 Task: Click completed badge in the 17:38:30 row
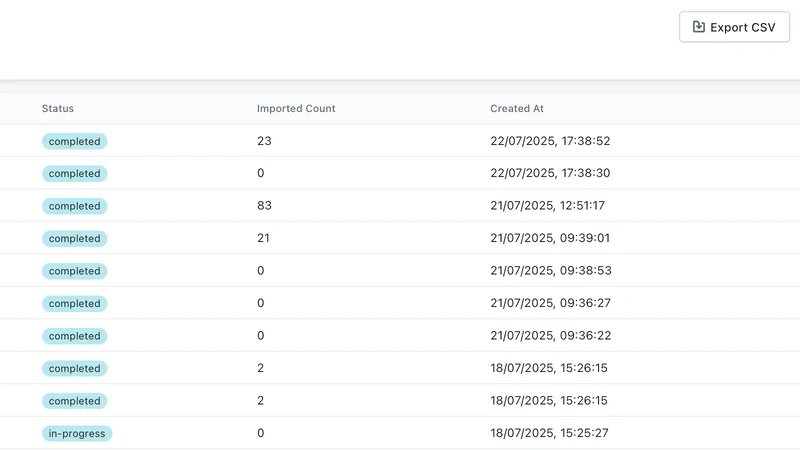point(74,173)
